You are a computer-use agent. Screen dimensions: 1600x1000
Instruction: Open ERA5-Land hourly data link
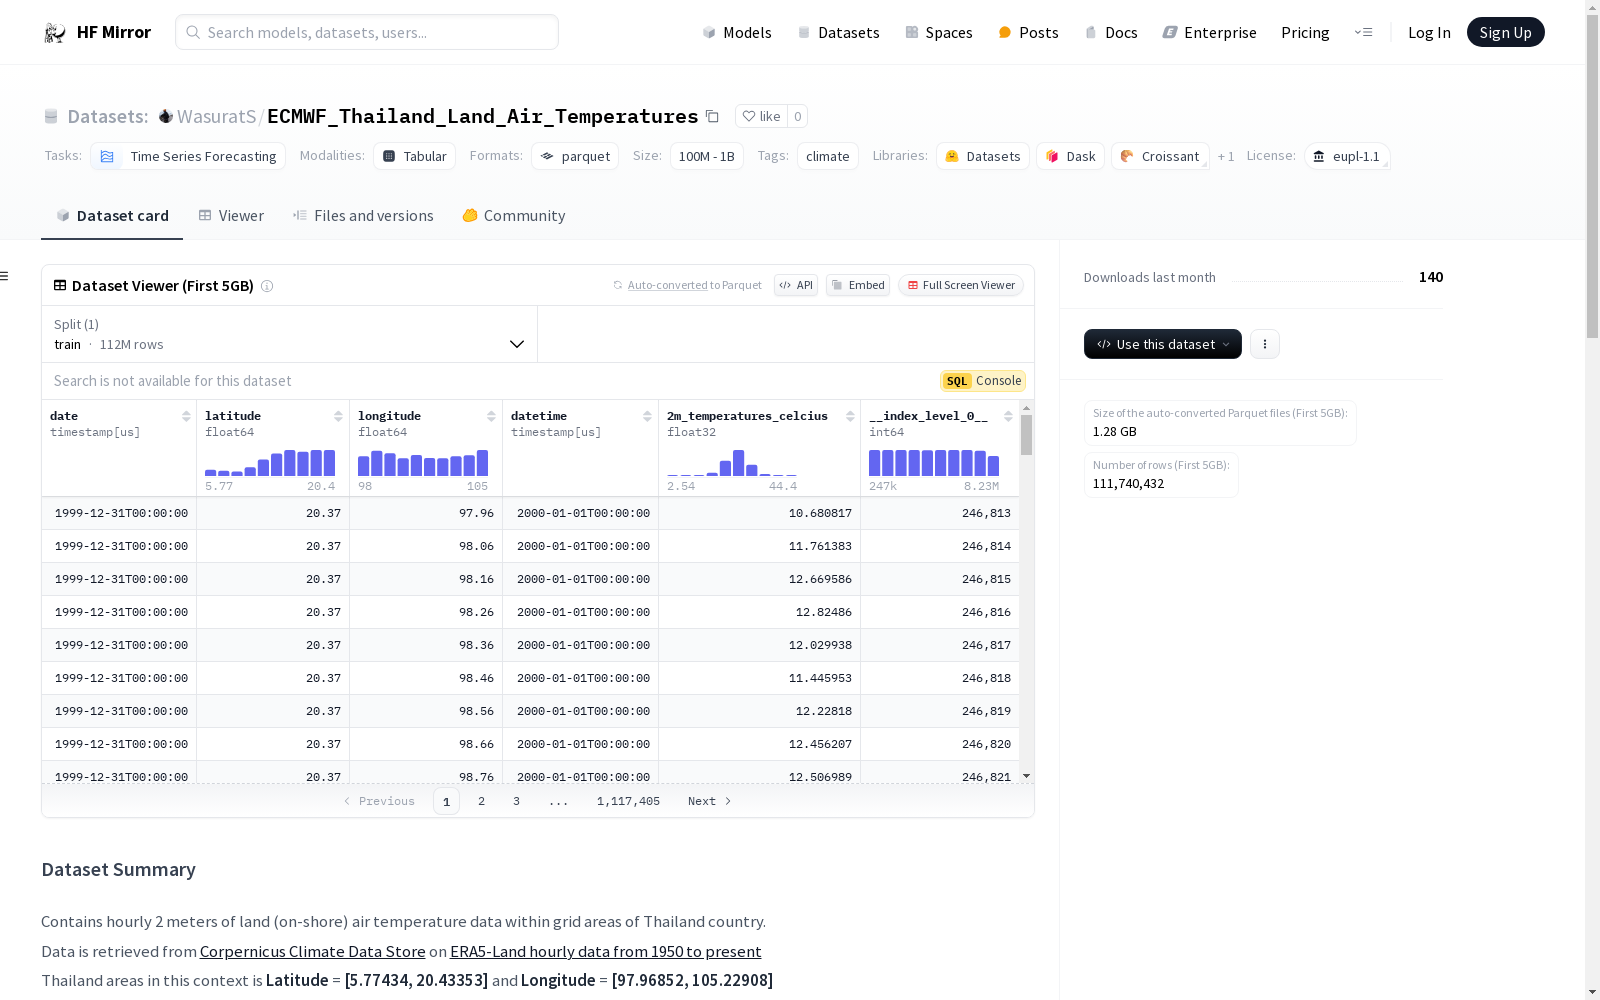(605, 952)
